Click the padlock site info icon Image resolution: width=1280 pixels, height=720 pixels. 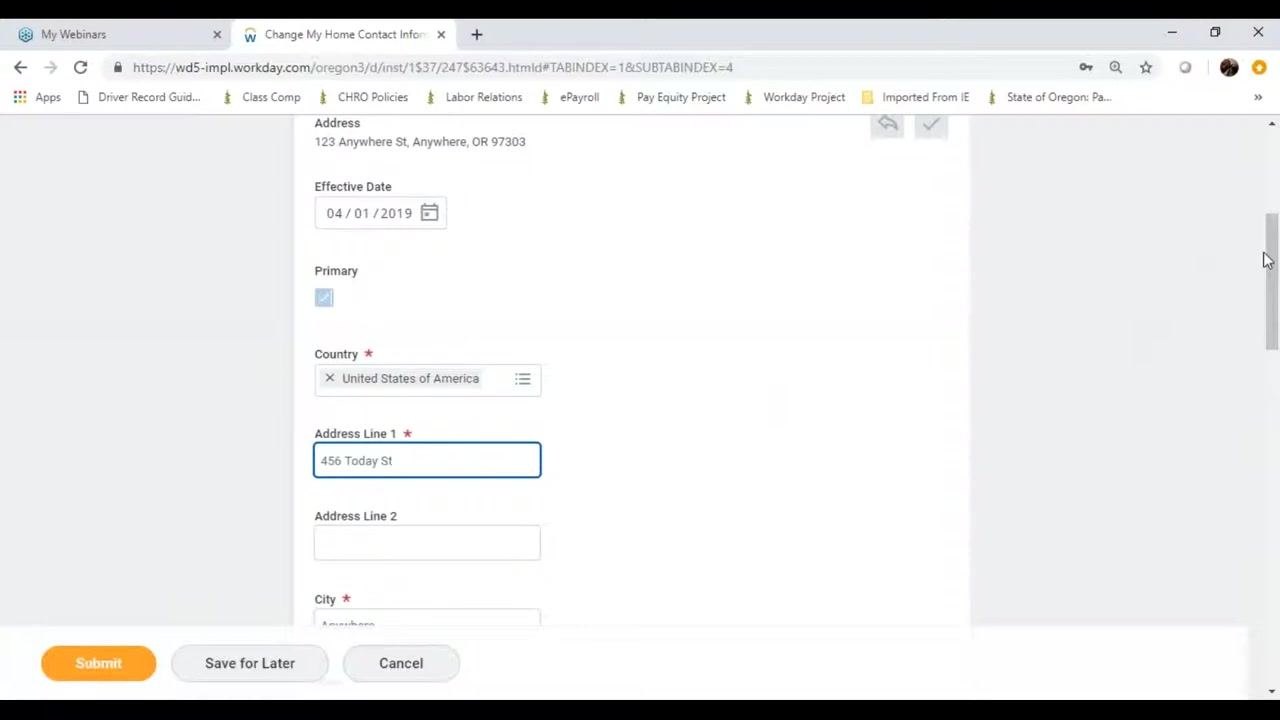point(118,67)
